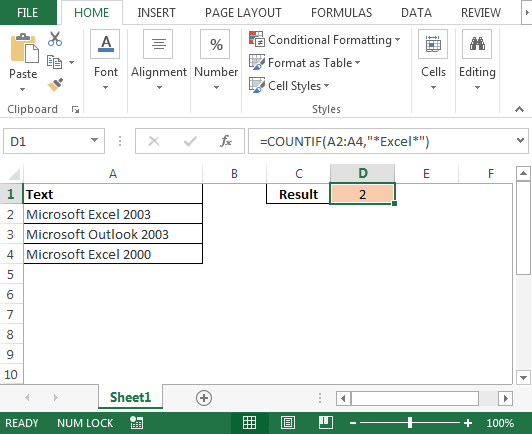Select the Sheet1 tab

[130, 397]
